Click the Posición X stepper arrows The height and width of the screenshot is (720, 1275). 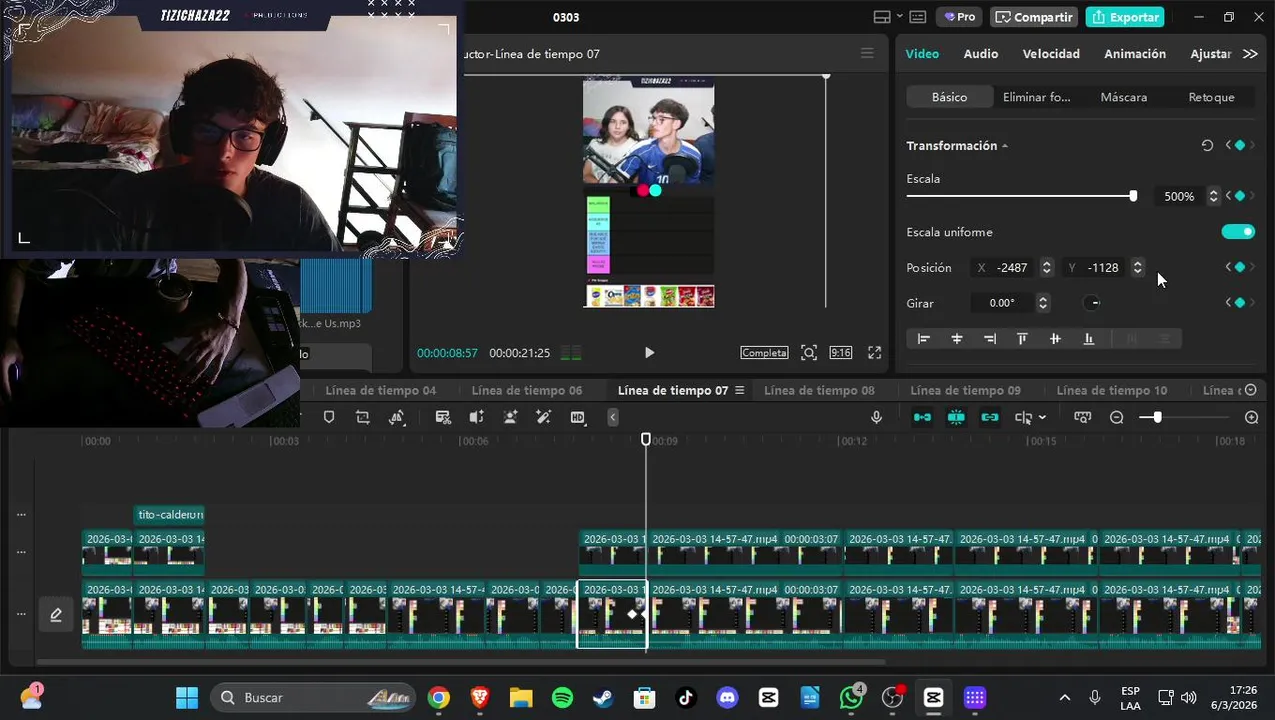tap(1046, 267)
